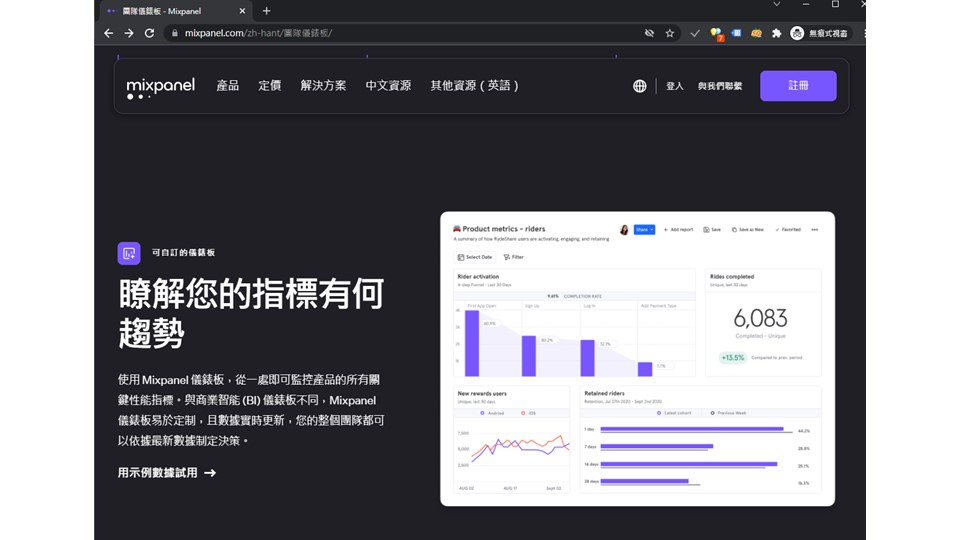
Task: Click the user avatar in dashboard preview
Action: 624,230
